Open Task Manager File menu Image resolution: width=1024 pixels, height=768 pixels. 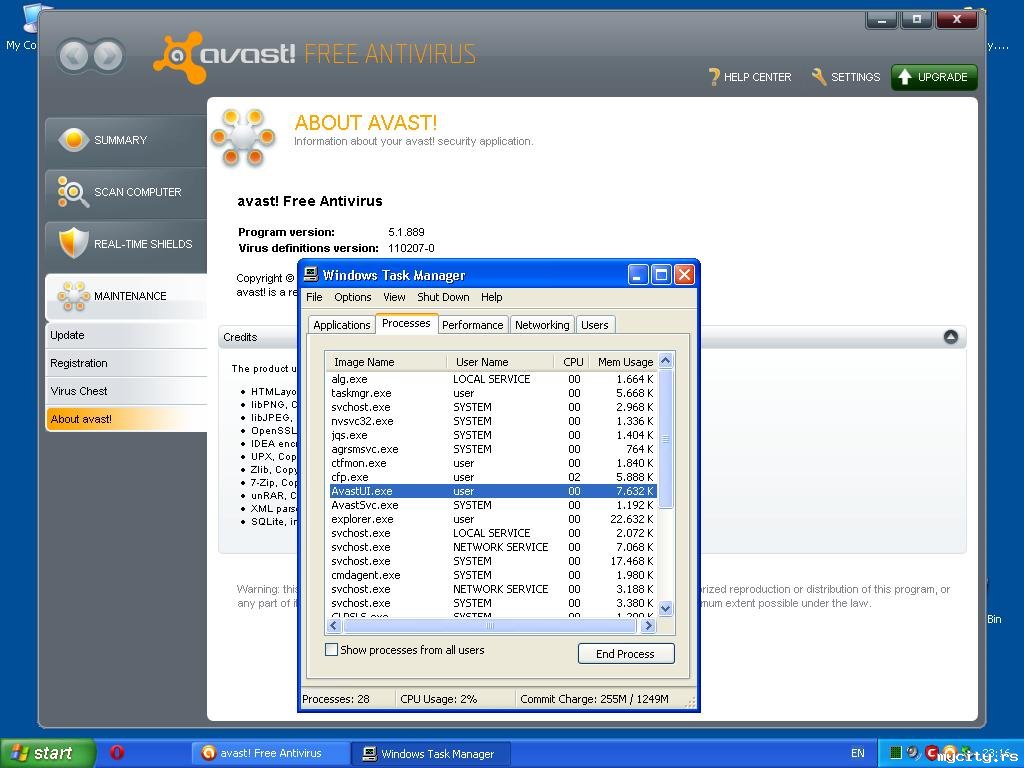point(314,297)
